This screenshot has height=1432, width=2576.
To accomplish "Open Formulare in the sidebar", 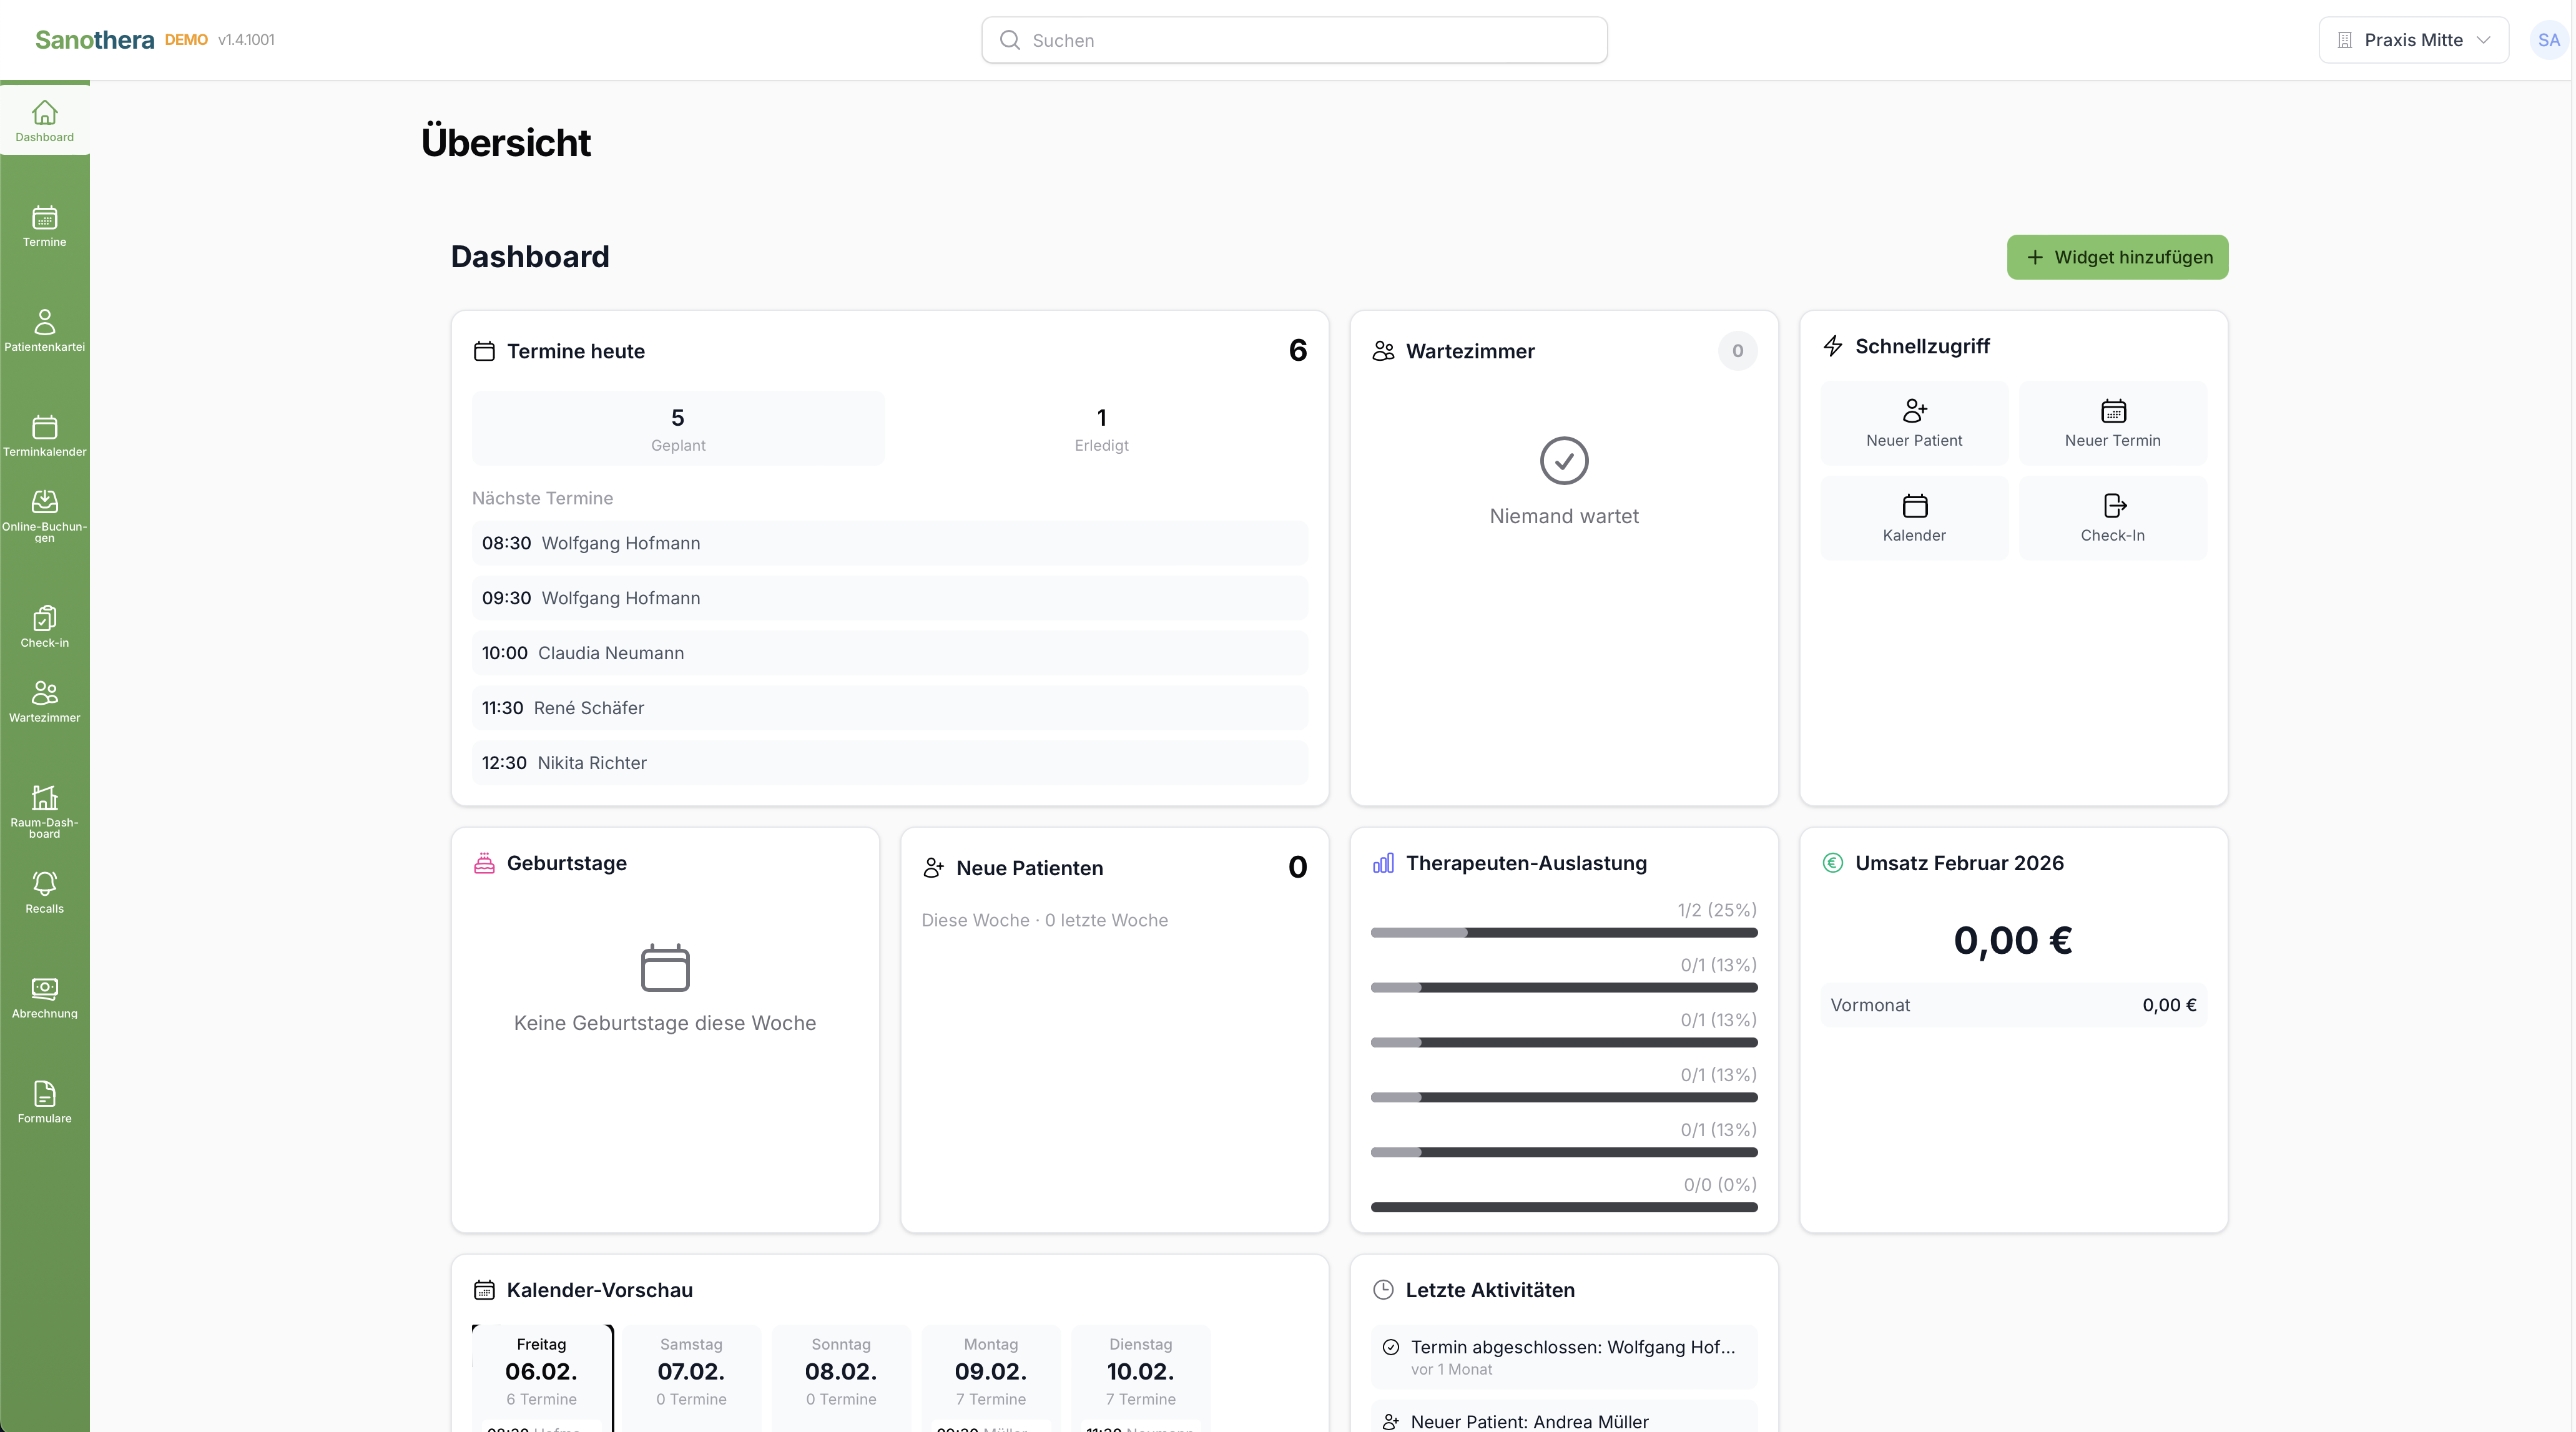I will point(45,1103).
